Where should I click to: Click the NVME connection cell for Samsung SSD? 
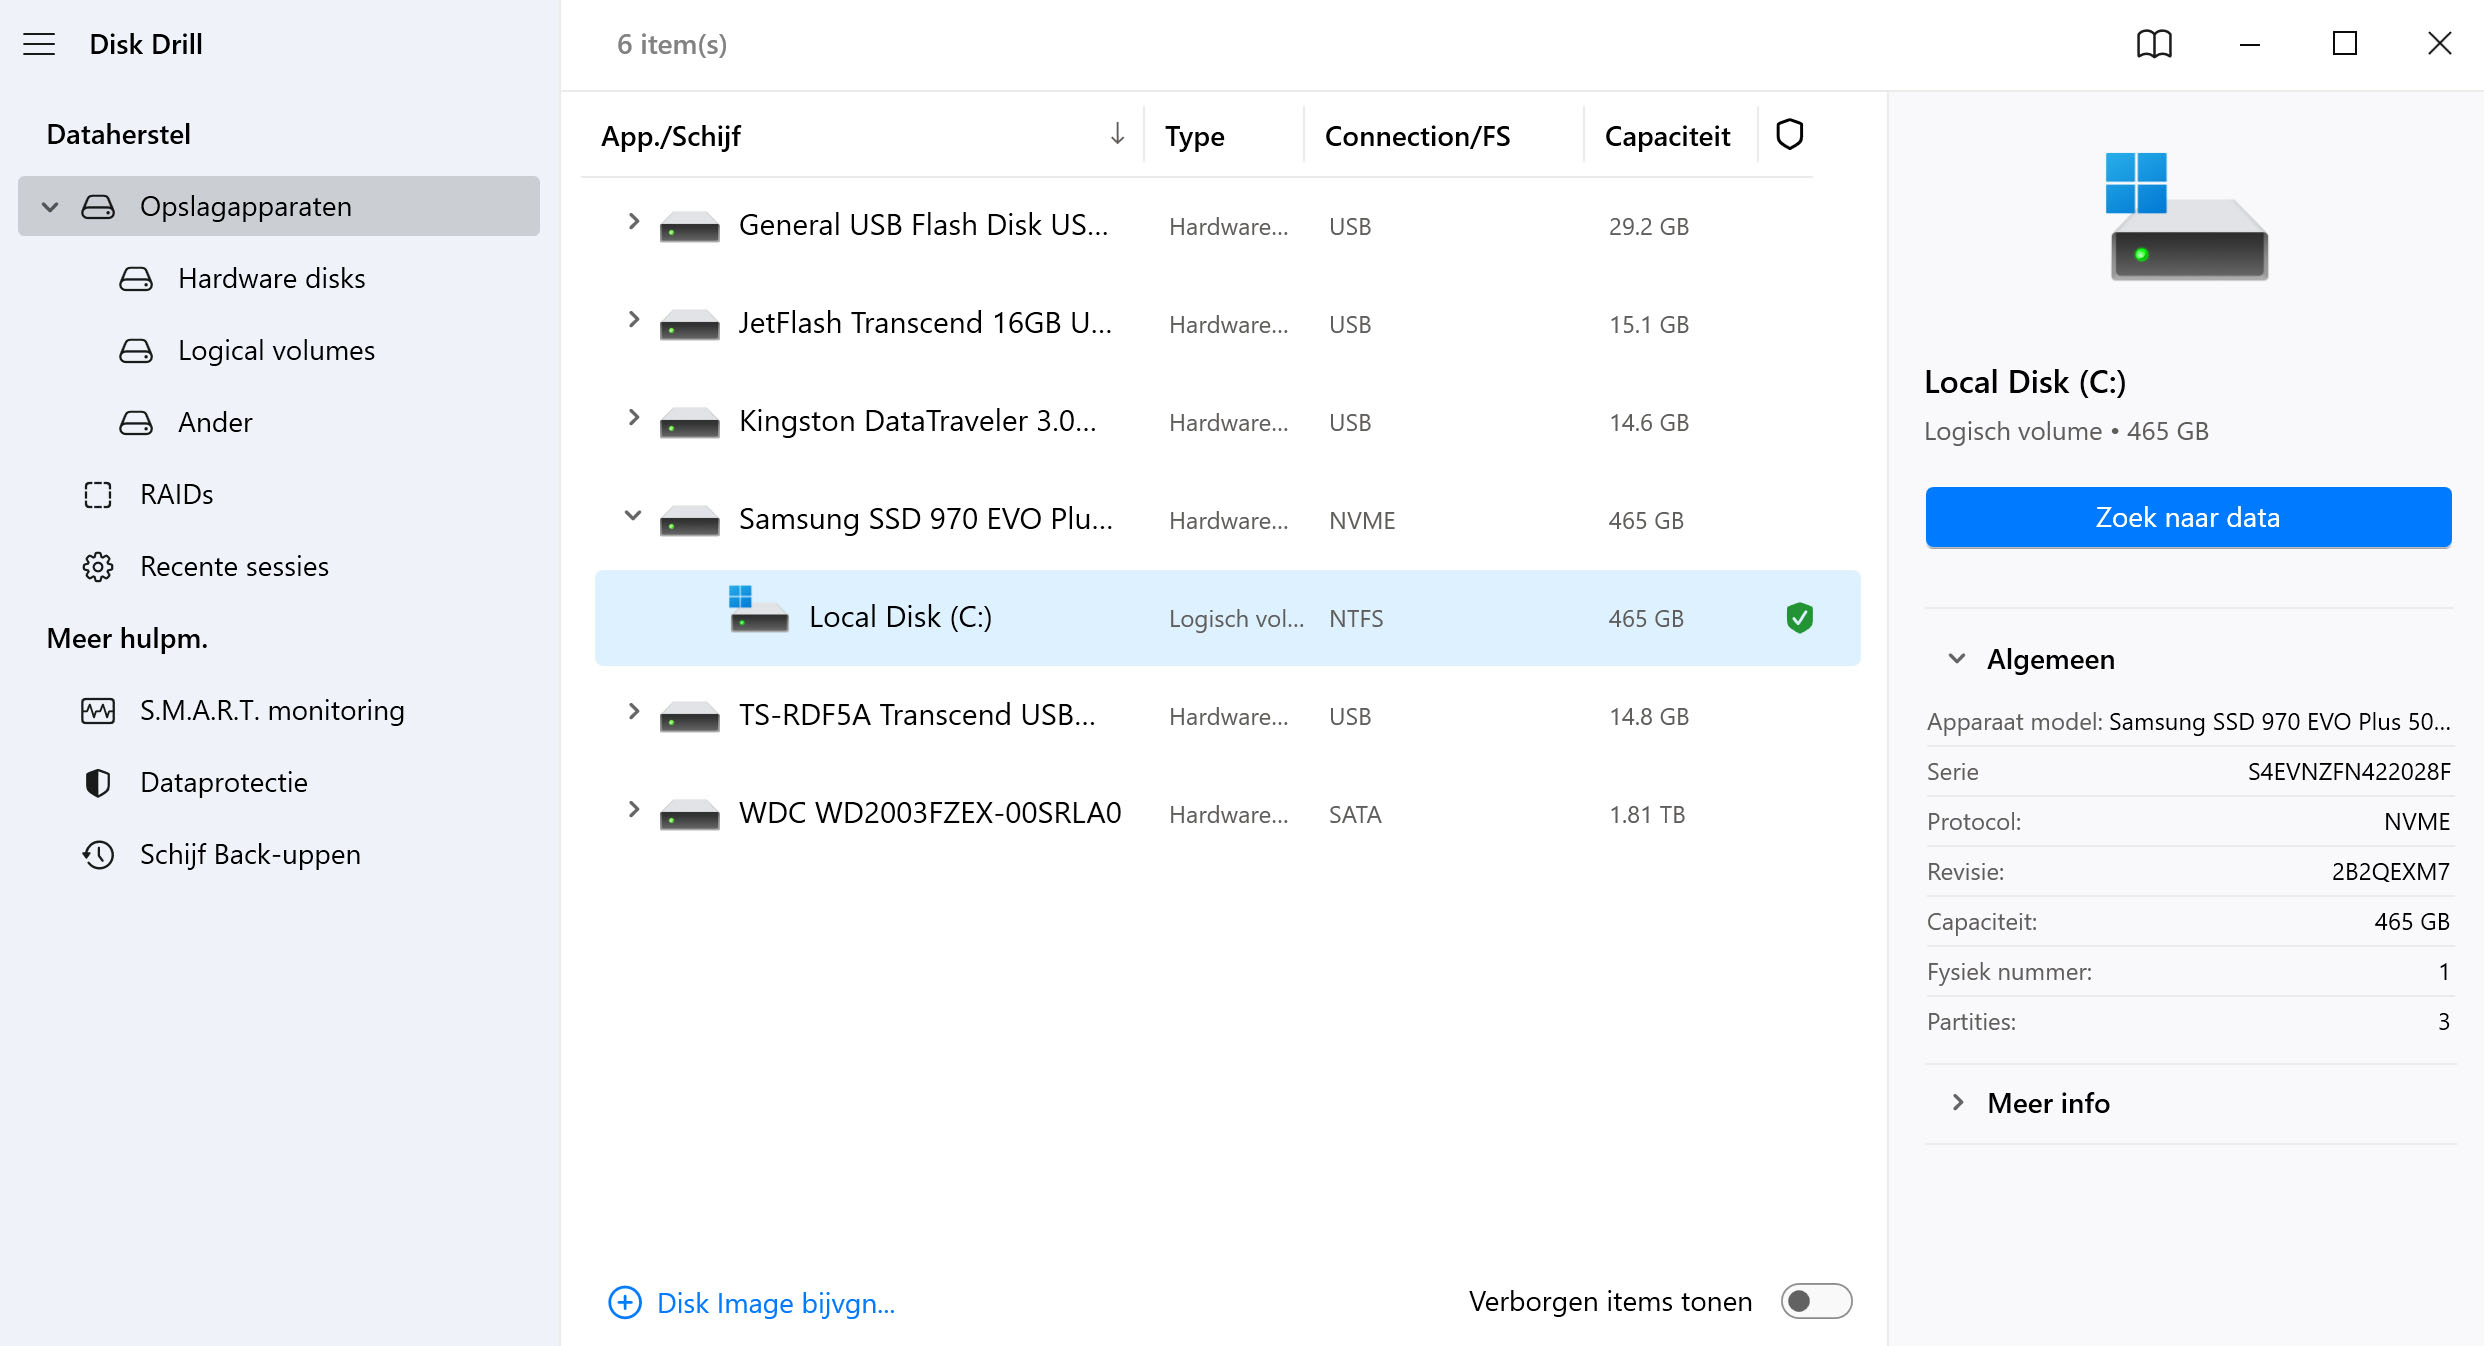point(1362,521)
